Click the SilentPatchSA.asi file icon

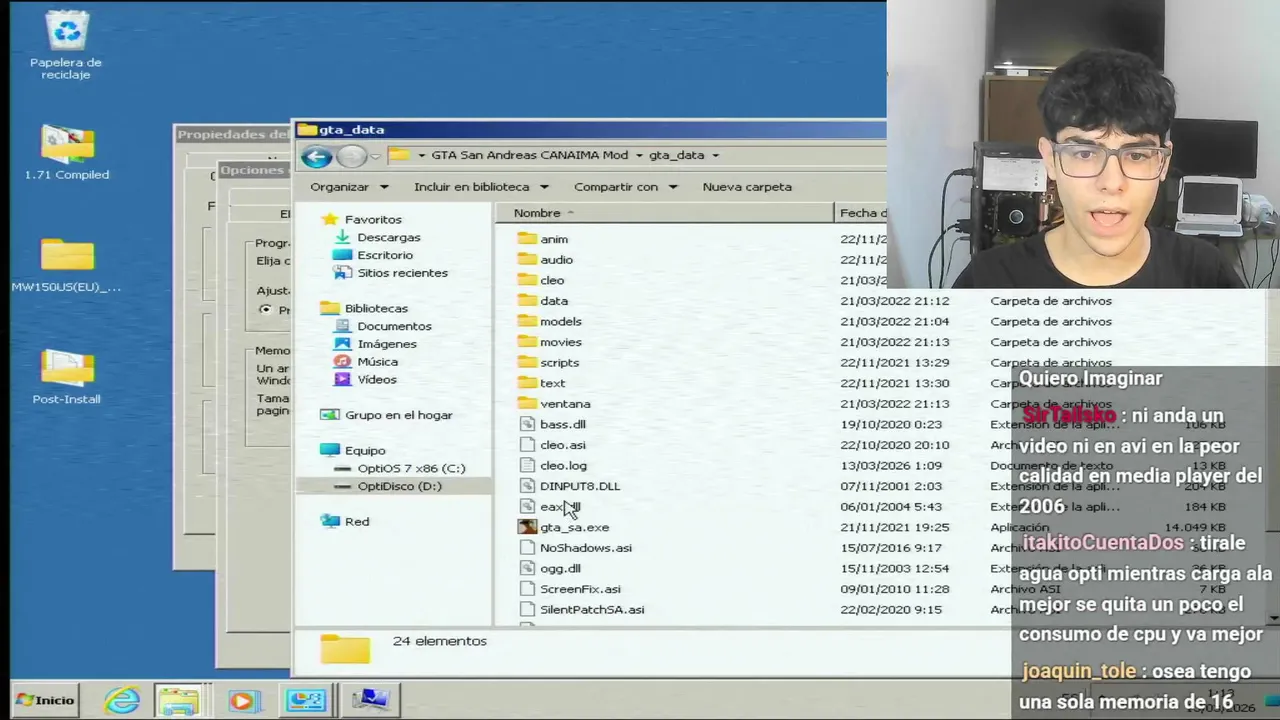click(527, 610)
